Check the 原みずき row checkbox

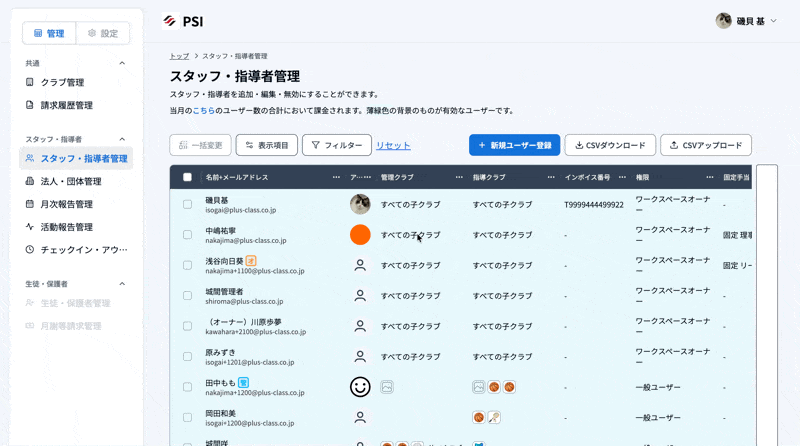187,357
